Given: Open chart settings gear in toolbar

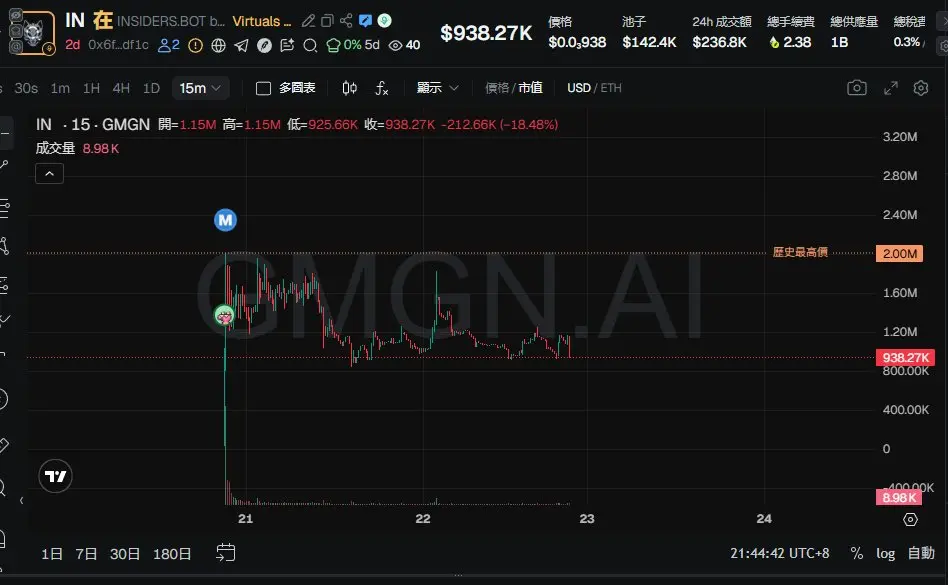Looking at the screenshot, I should (921, 88).
